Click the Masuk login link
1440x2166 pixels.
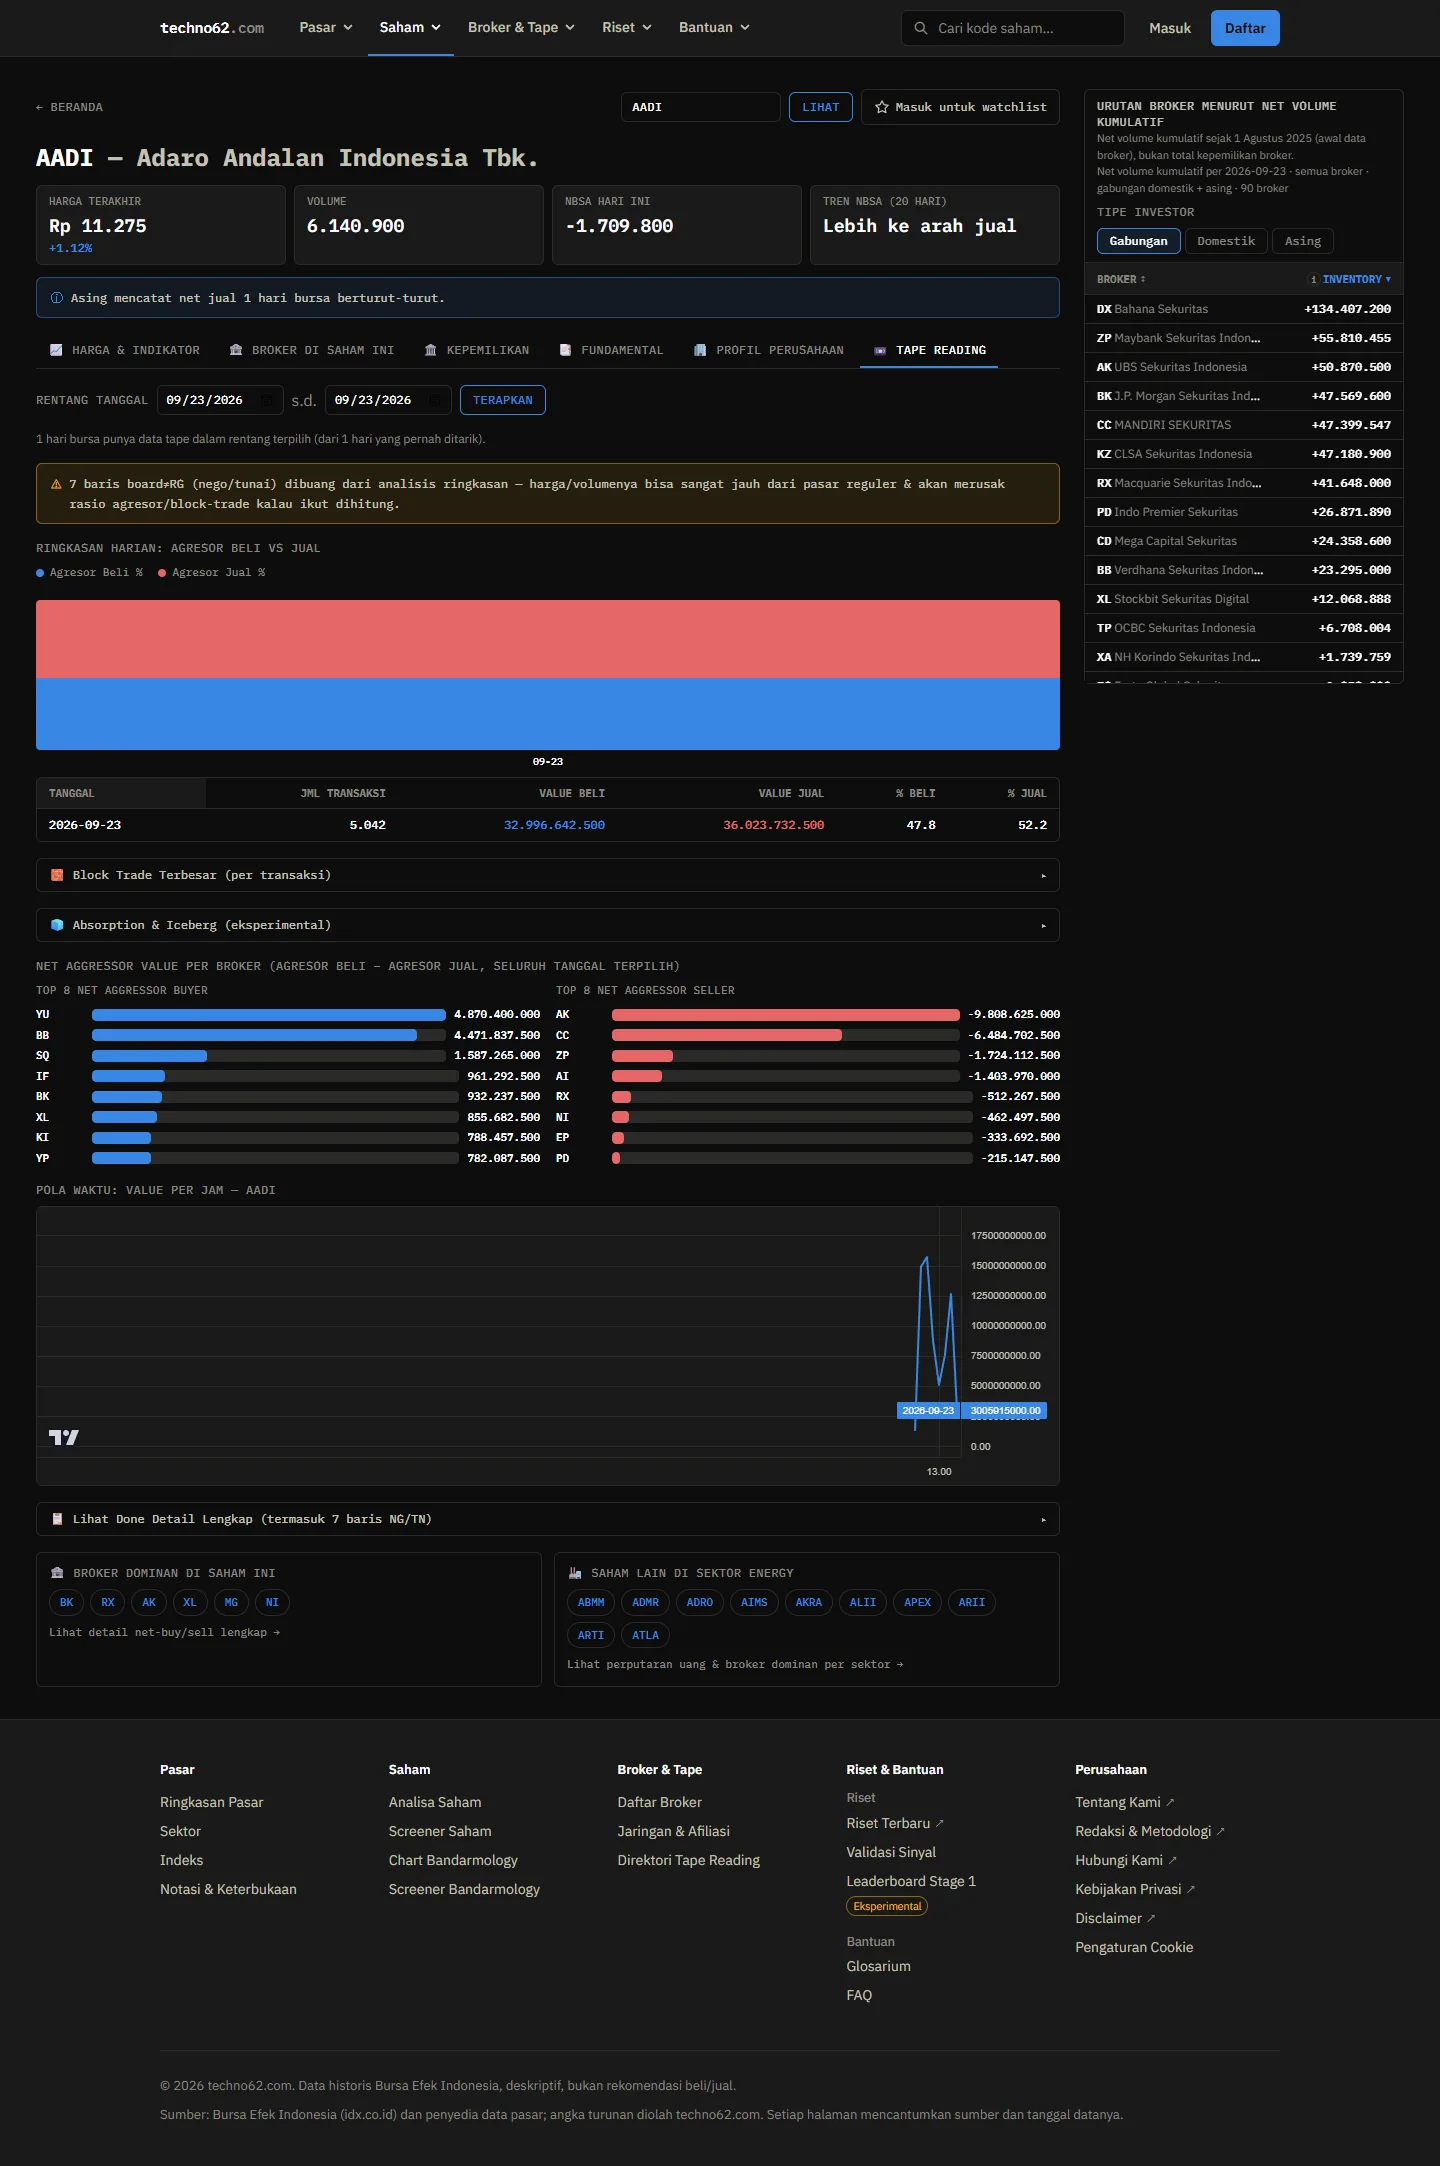[1170, 28]
